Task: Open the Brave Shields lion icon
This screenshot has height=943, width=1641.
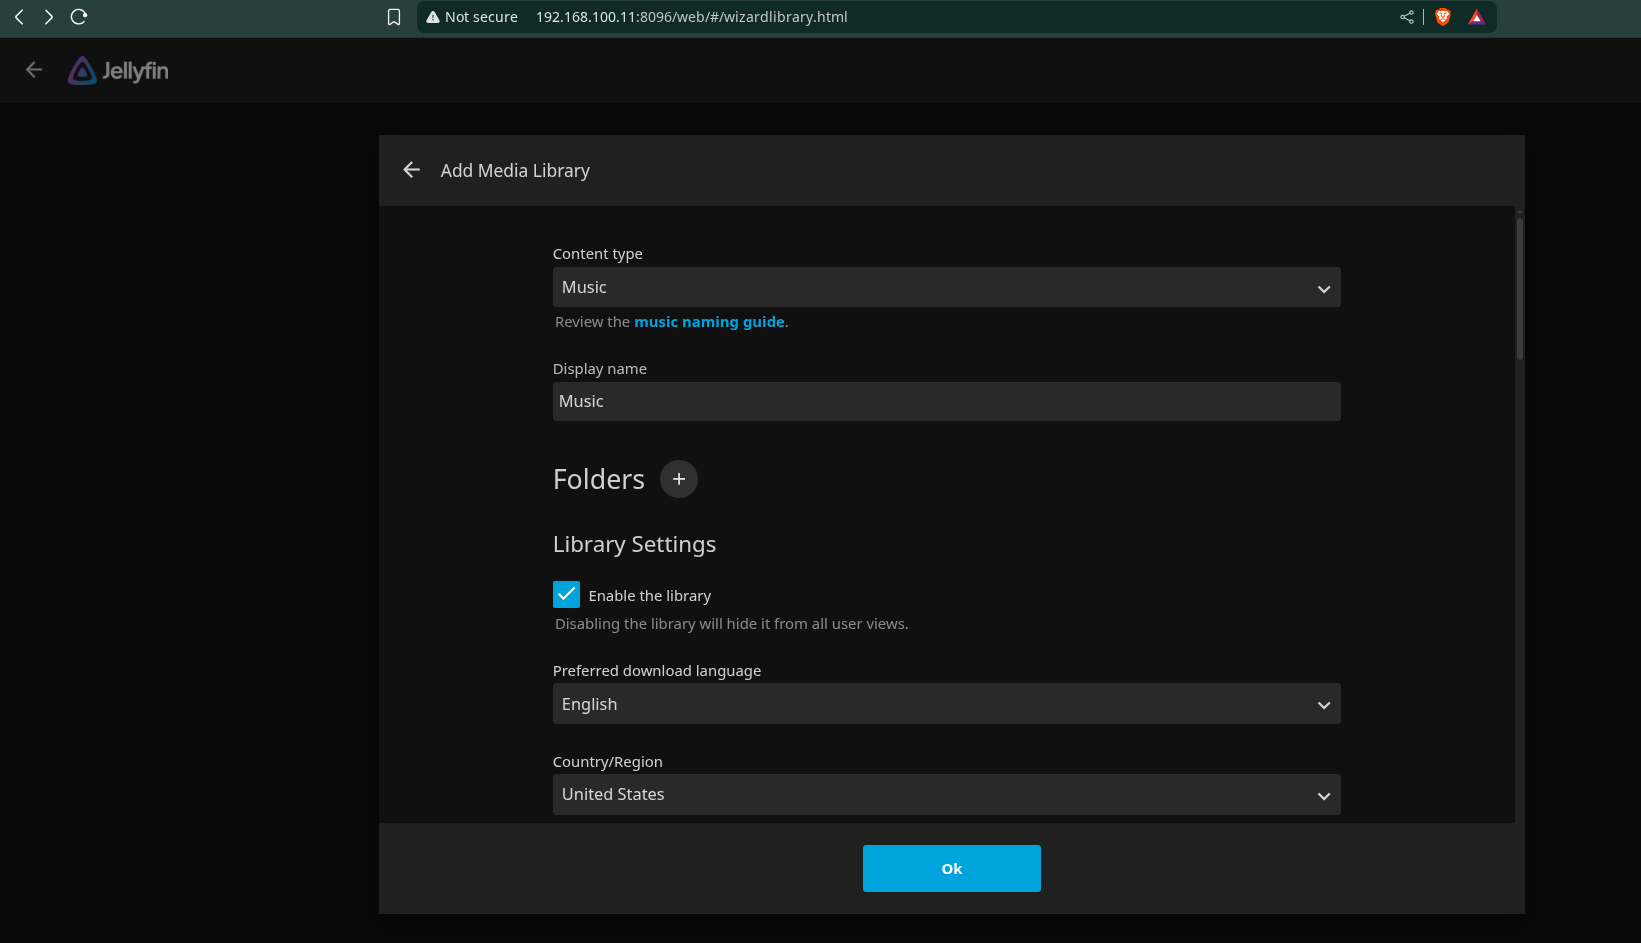Action: coord(1442,17)
